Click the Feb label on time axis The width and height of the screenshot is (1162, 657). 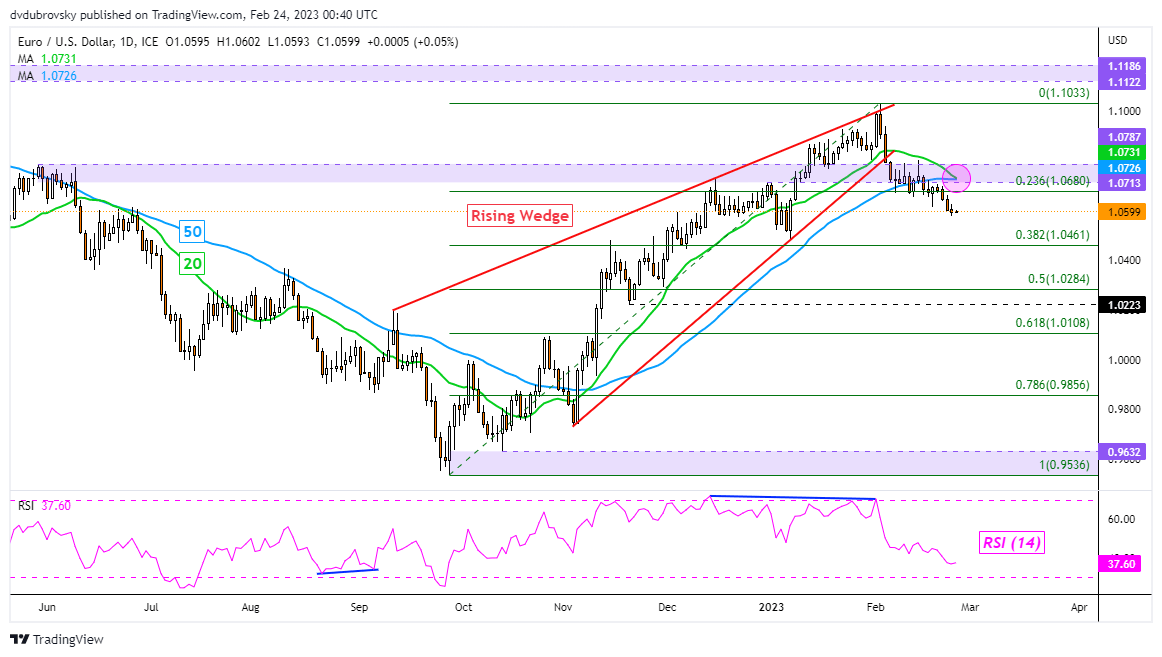point(875,607)
